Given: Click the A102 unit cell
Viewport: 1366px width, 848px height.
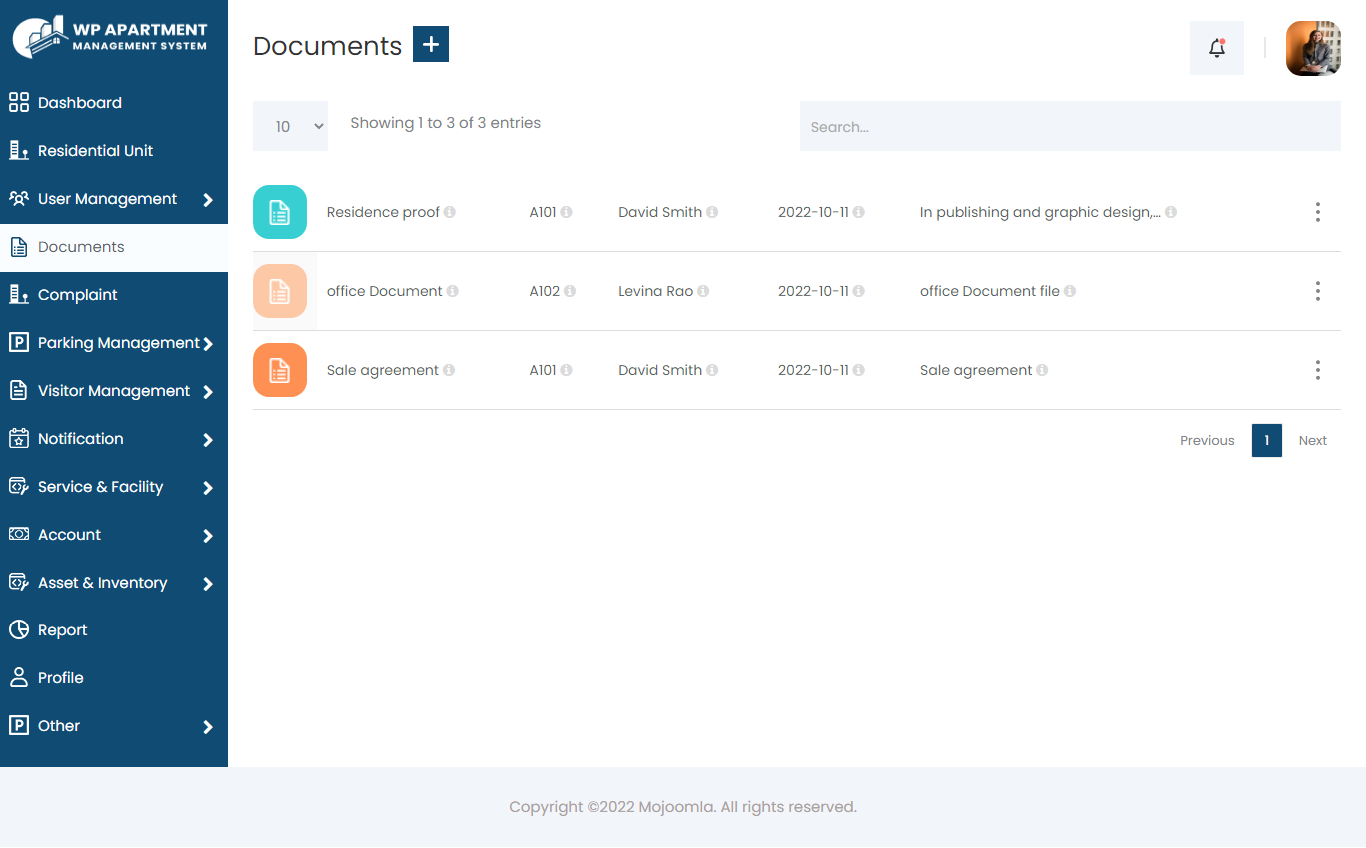Looking at the screenshot, I should coord(545,291).
